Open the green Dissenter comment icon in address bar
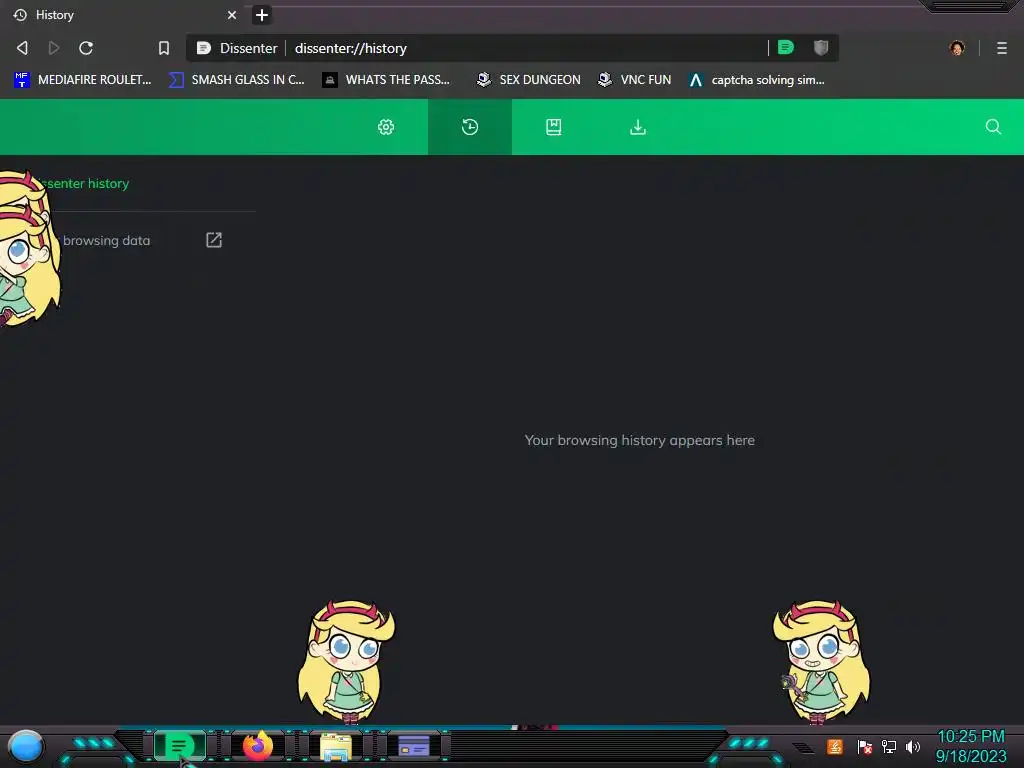Screen dimensions: 1024x768 (x=786, y=48)
